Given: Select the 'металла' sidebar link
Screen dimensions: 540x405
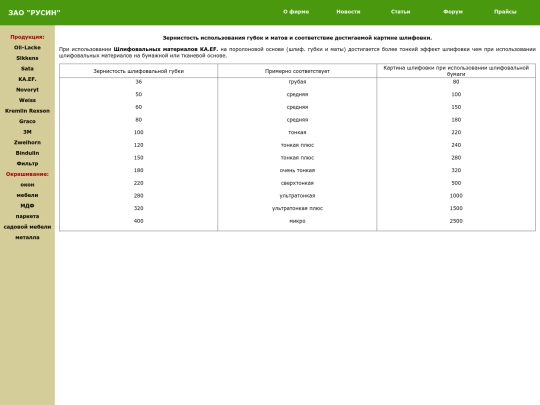Looking at the screenshot, I should (27, 237).
